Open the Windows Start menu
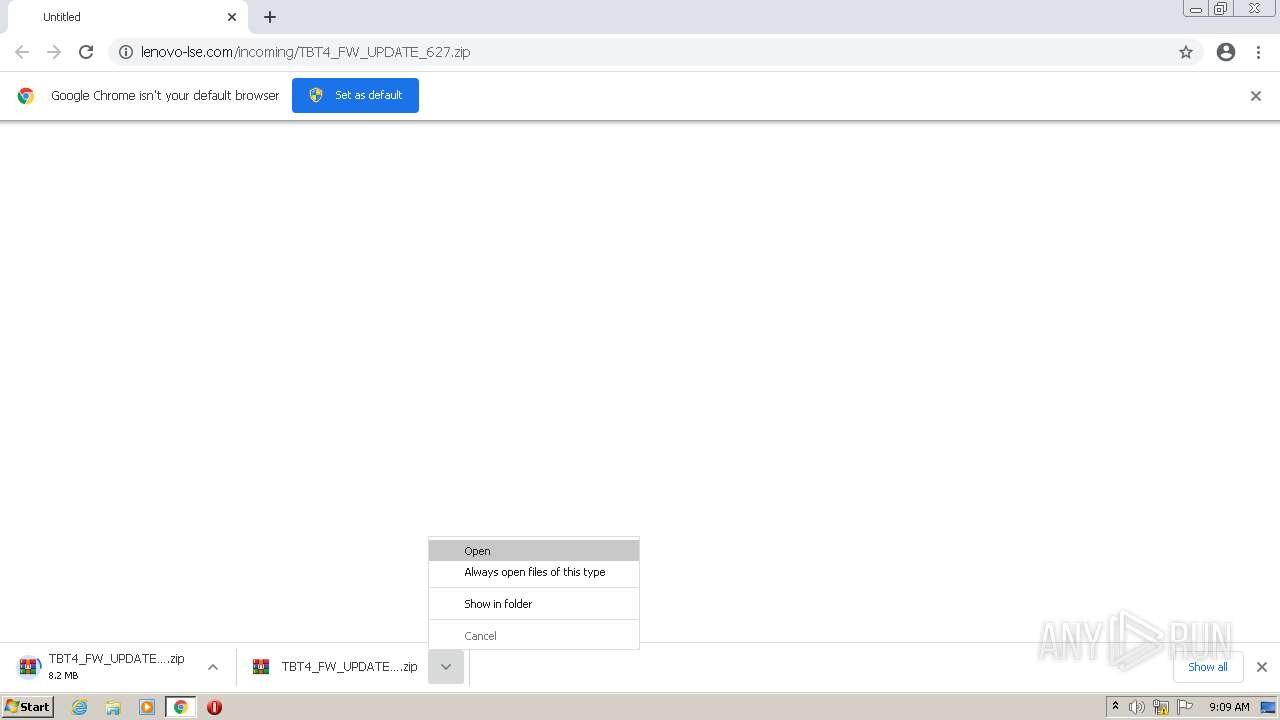Image resolution: width=1280 pixels, height=720 pixels. pyautogui.click(x=28, y=707)
